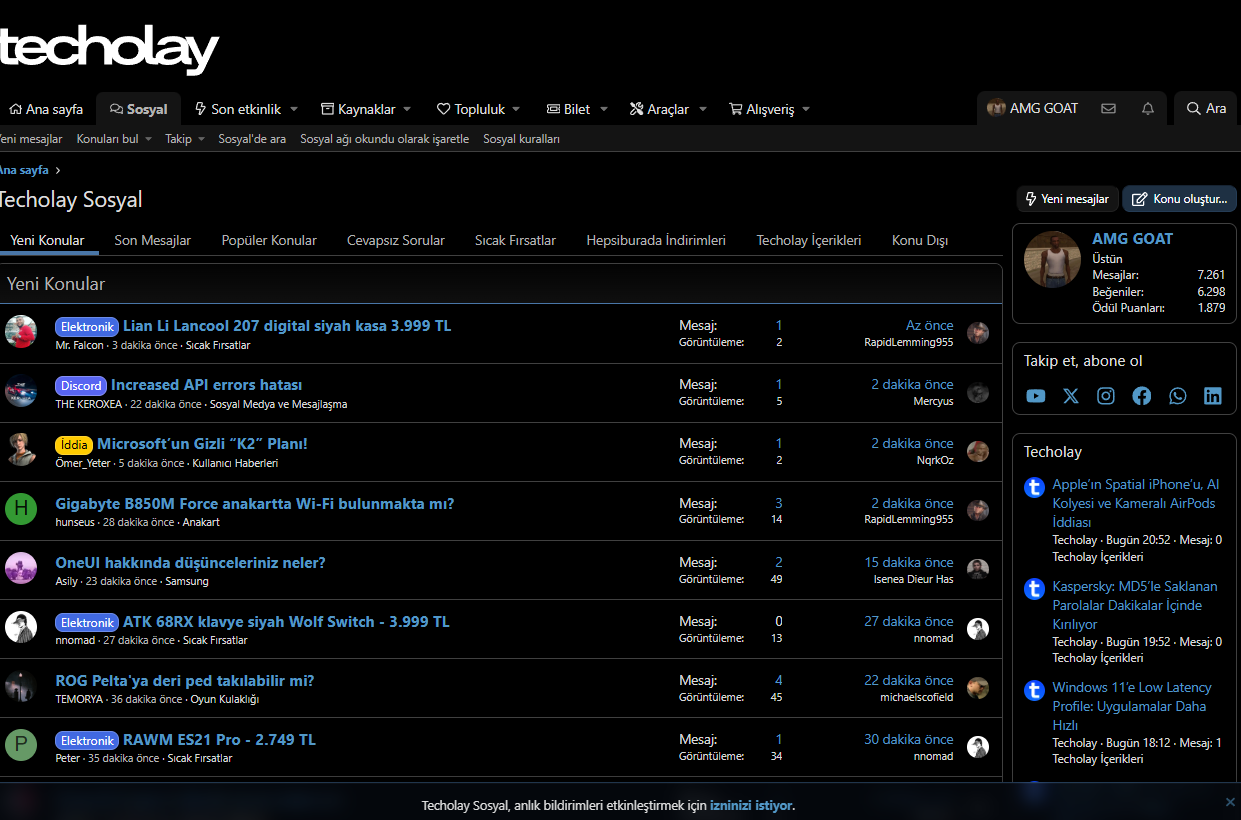Open Techolay's Facebook icon

click(x=1142, y=396)
